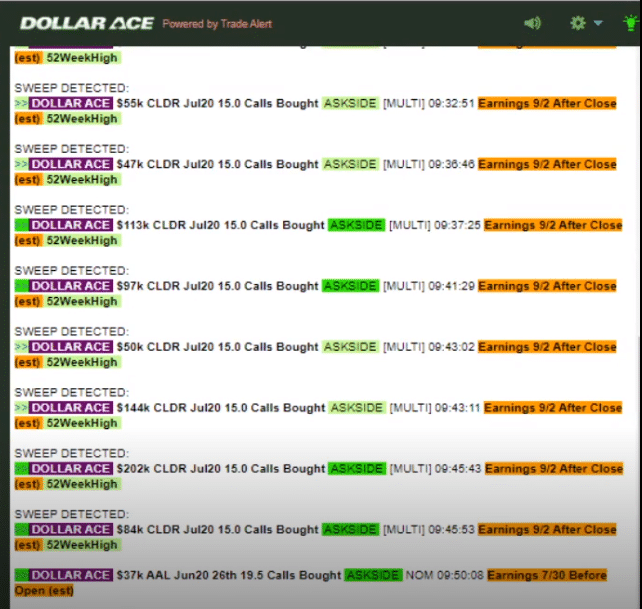
Task: Click the arrows icon on the $202k CLDR alert
Action: (x=21, y=469)
